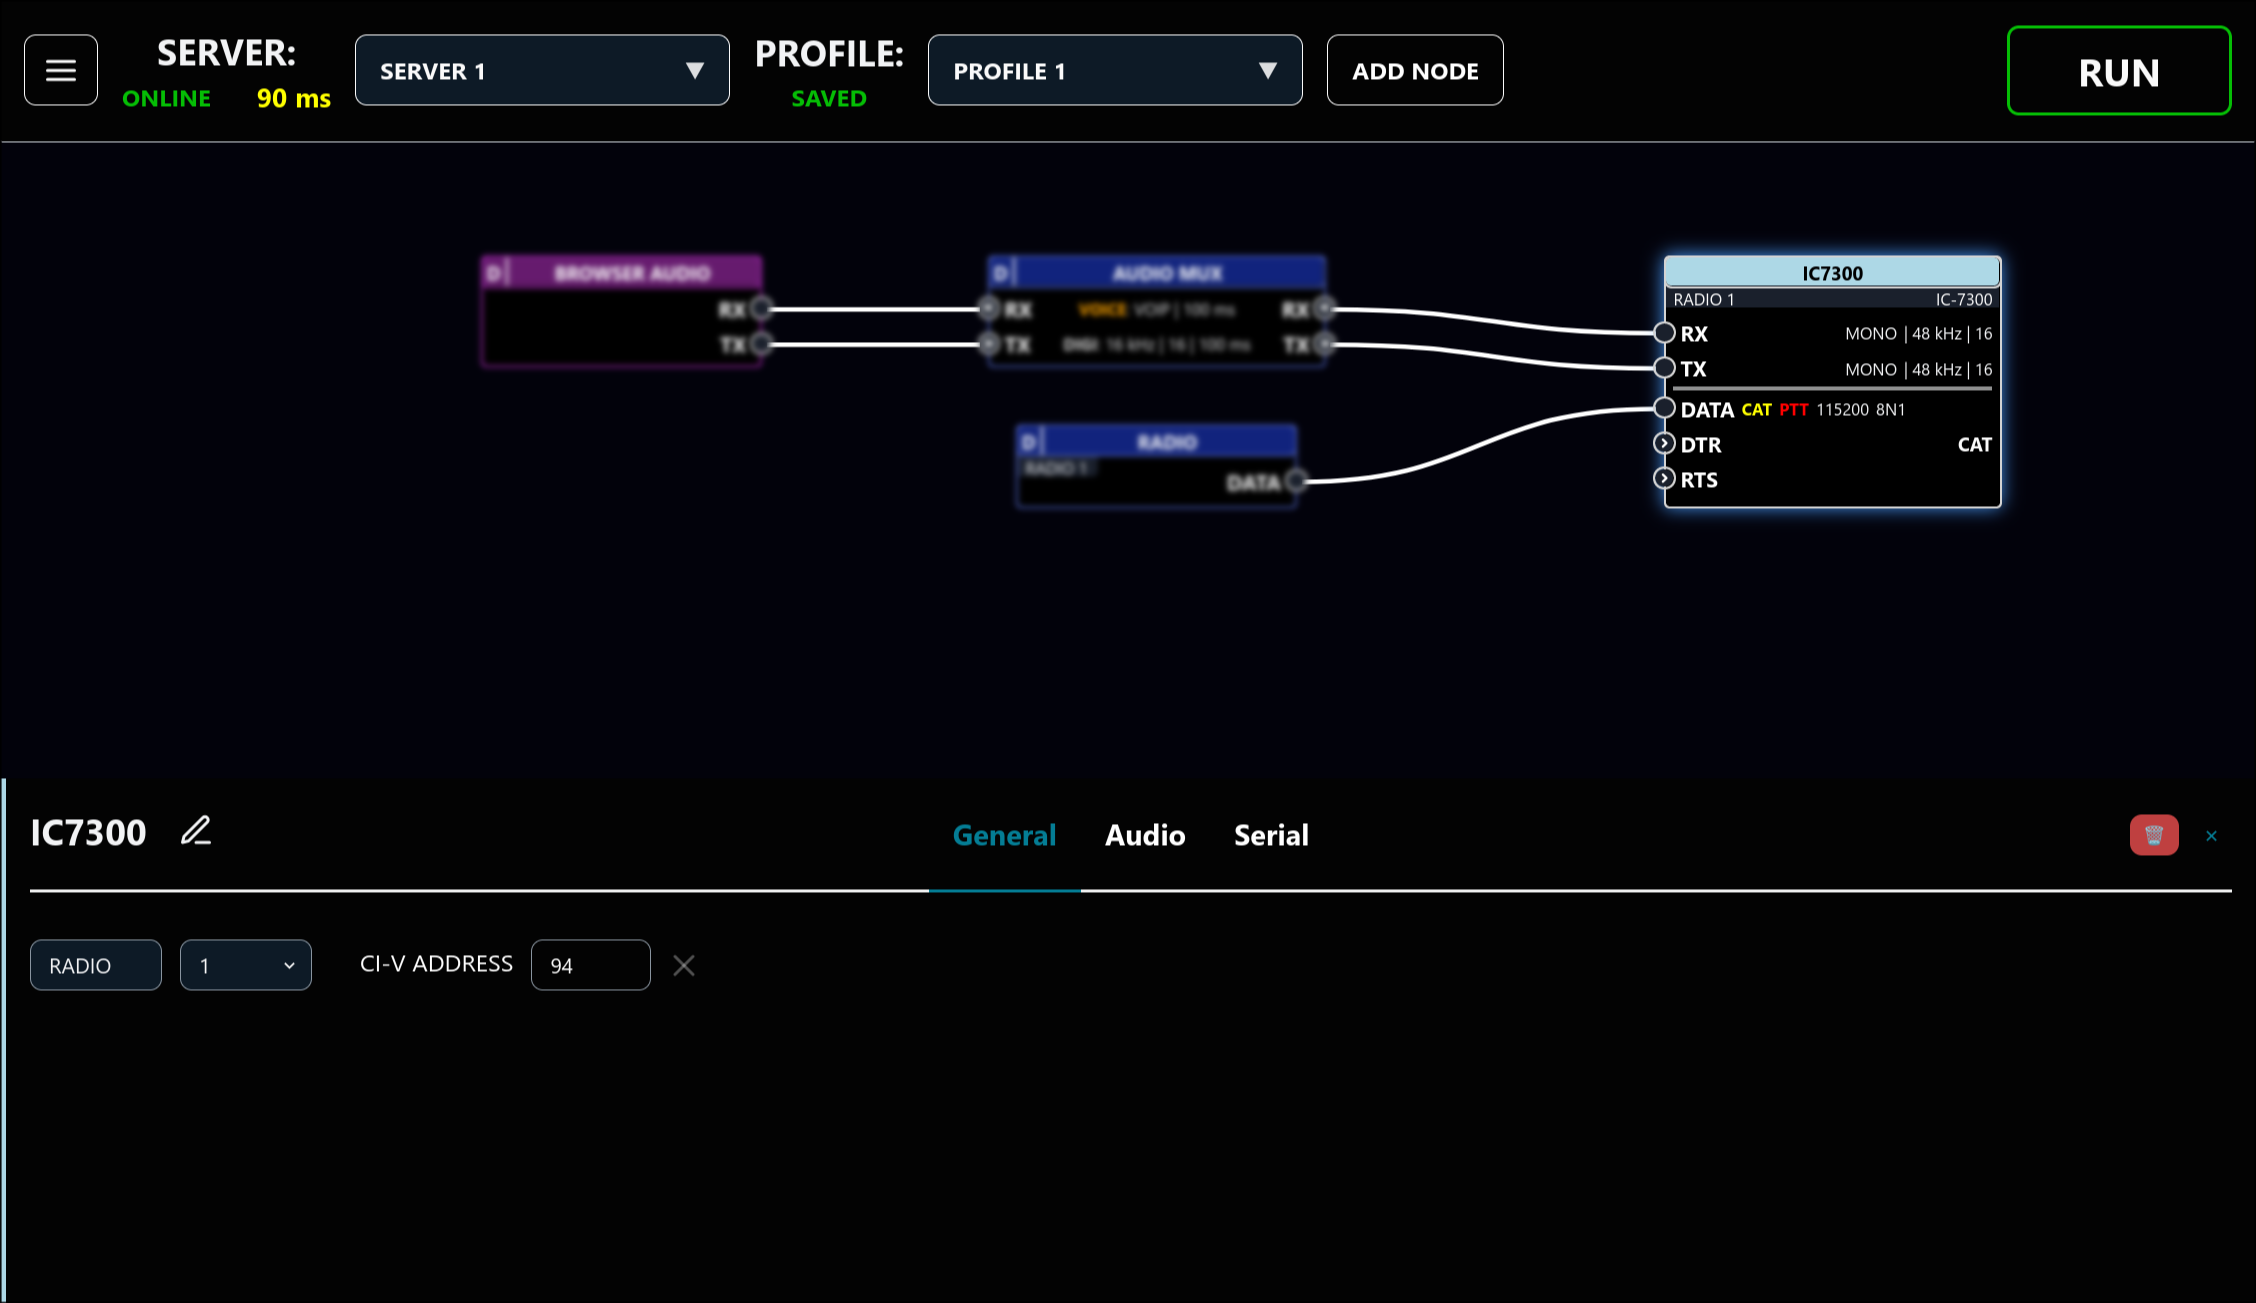The width and height of the screenshot is (2256, 1303).
Task: Select the Radio node title bar
Action: pyautogui.click(x=1157, y=441)
